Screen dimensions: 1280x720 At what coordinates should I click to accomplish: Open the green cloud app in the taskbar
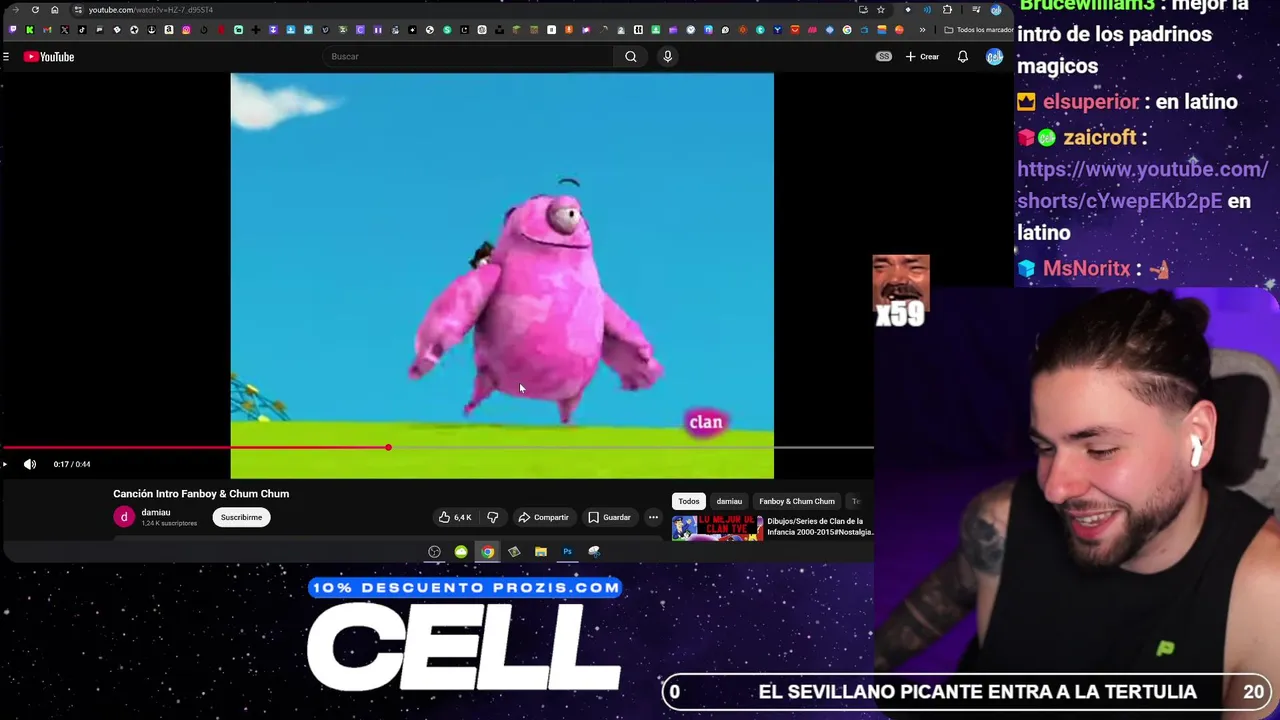click(461, 551)
